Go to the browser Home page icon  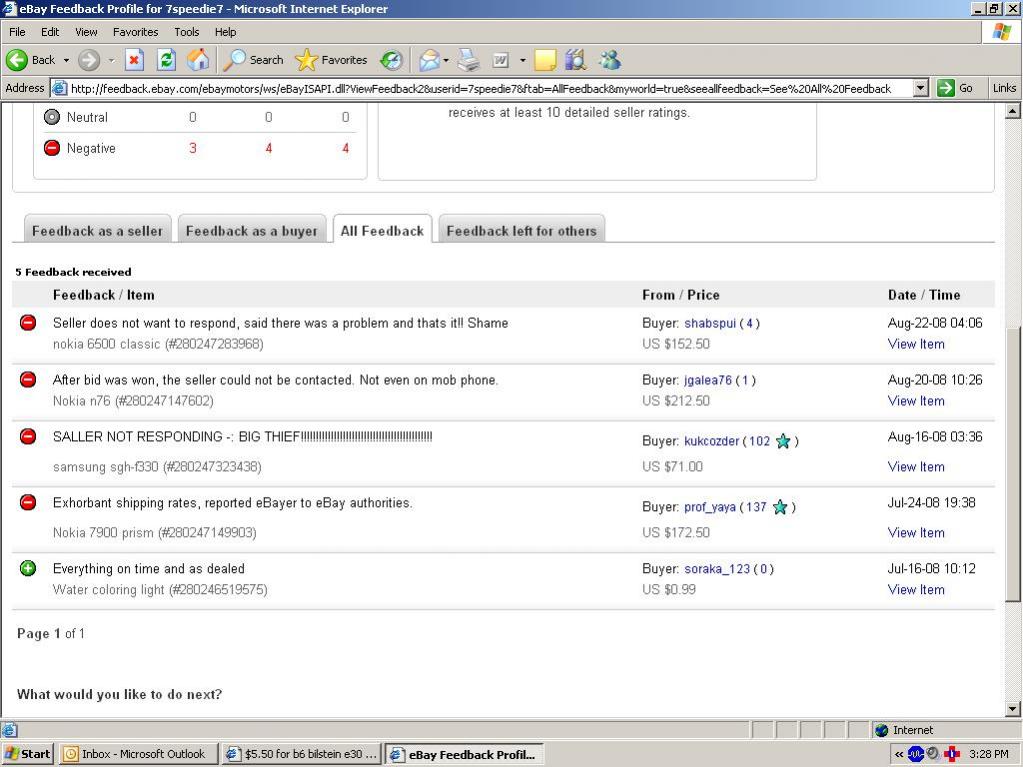pyautogui.click(x=198, y=60)
